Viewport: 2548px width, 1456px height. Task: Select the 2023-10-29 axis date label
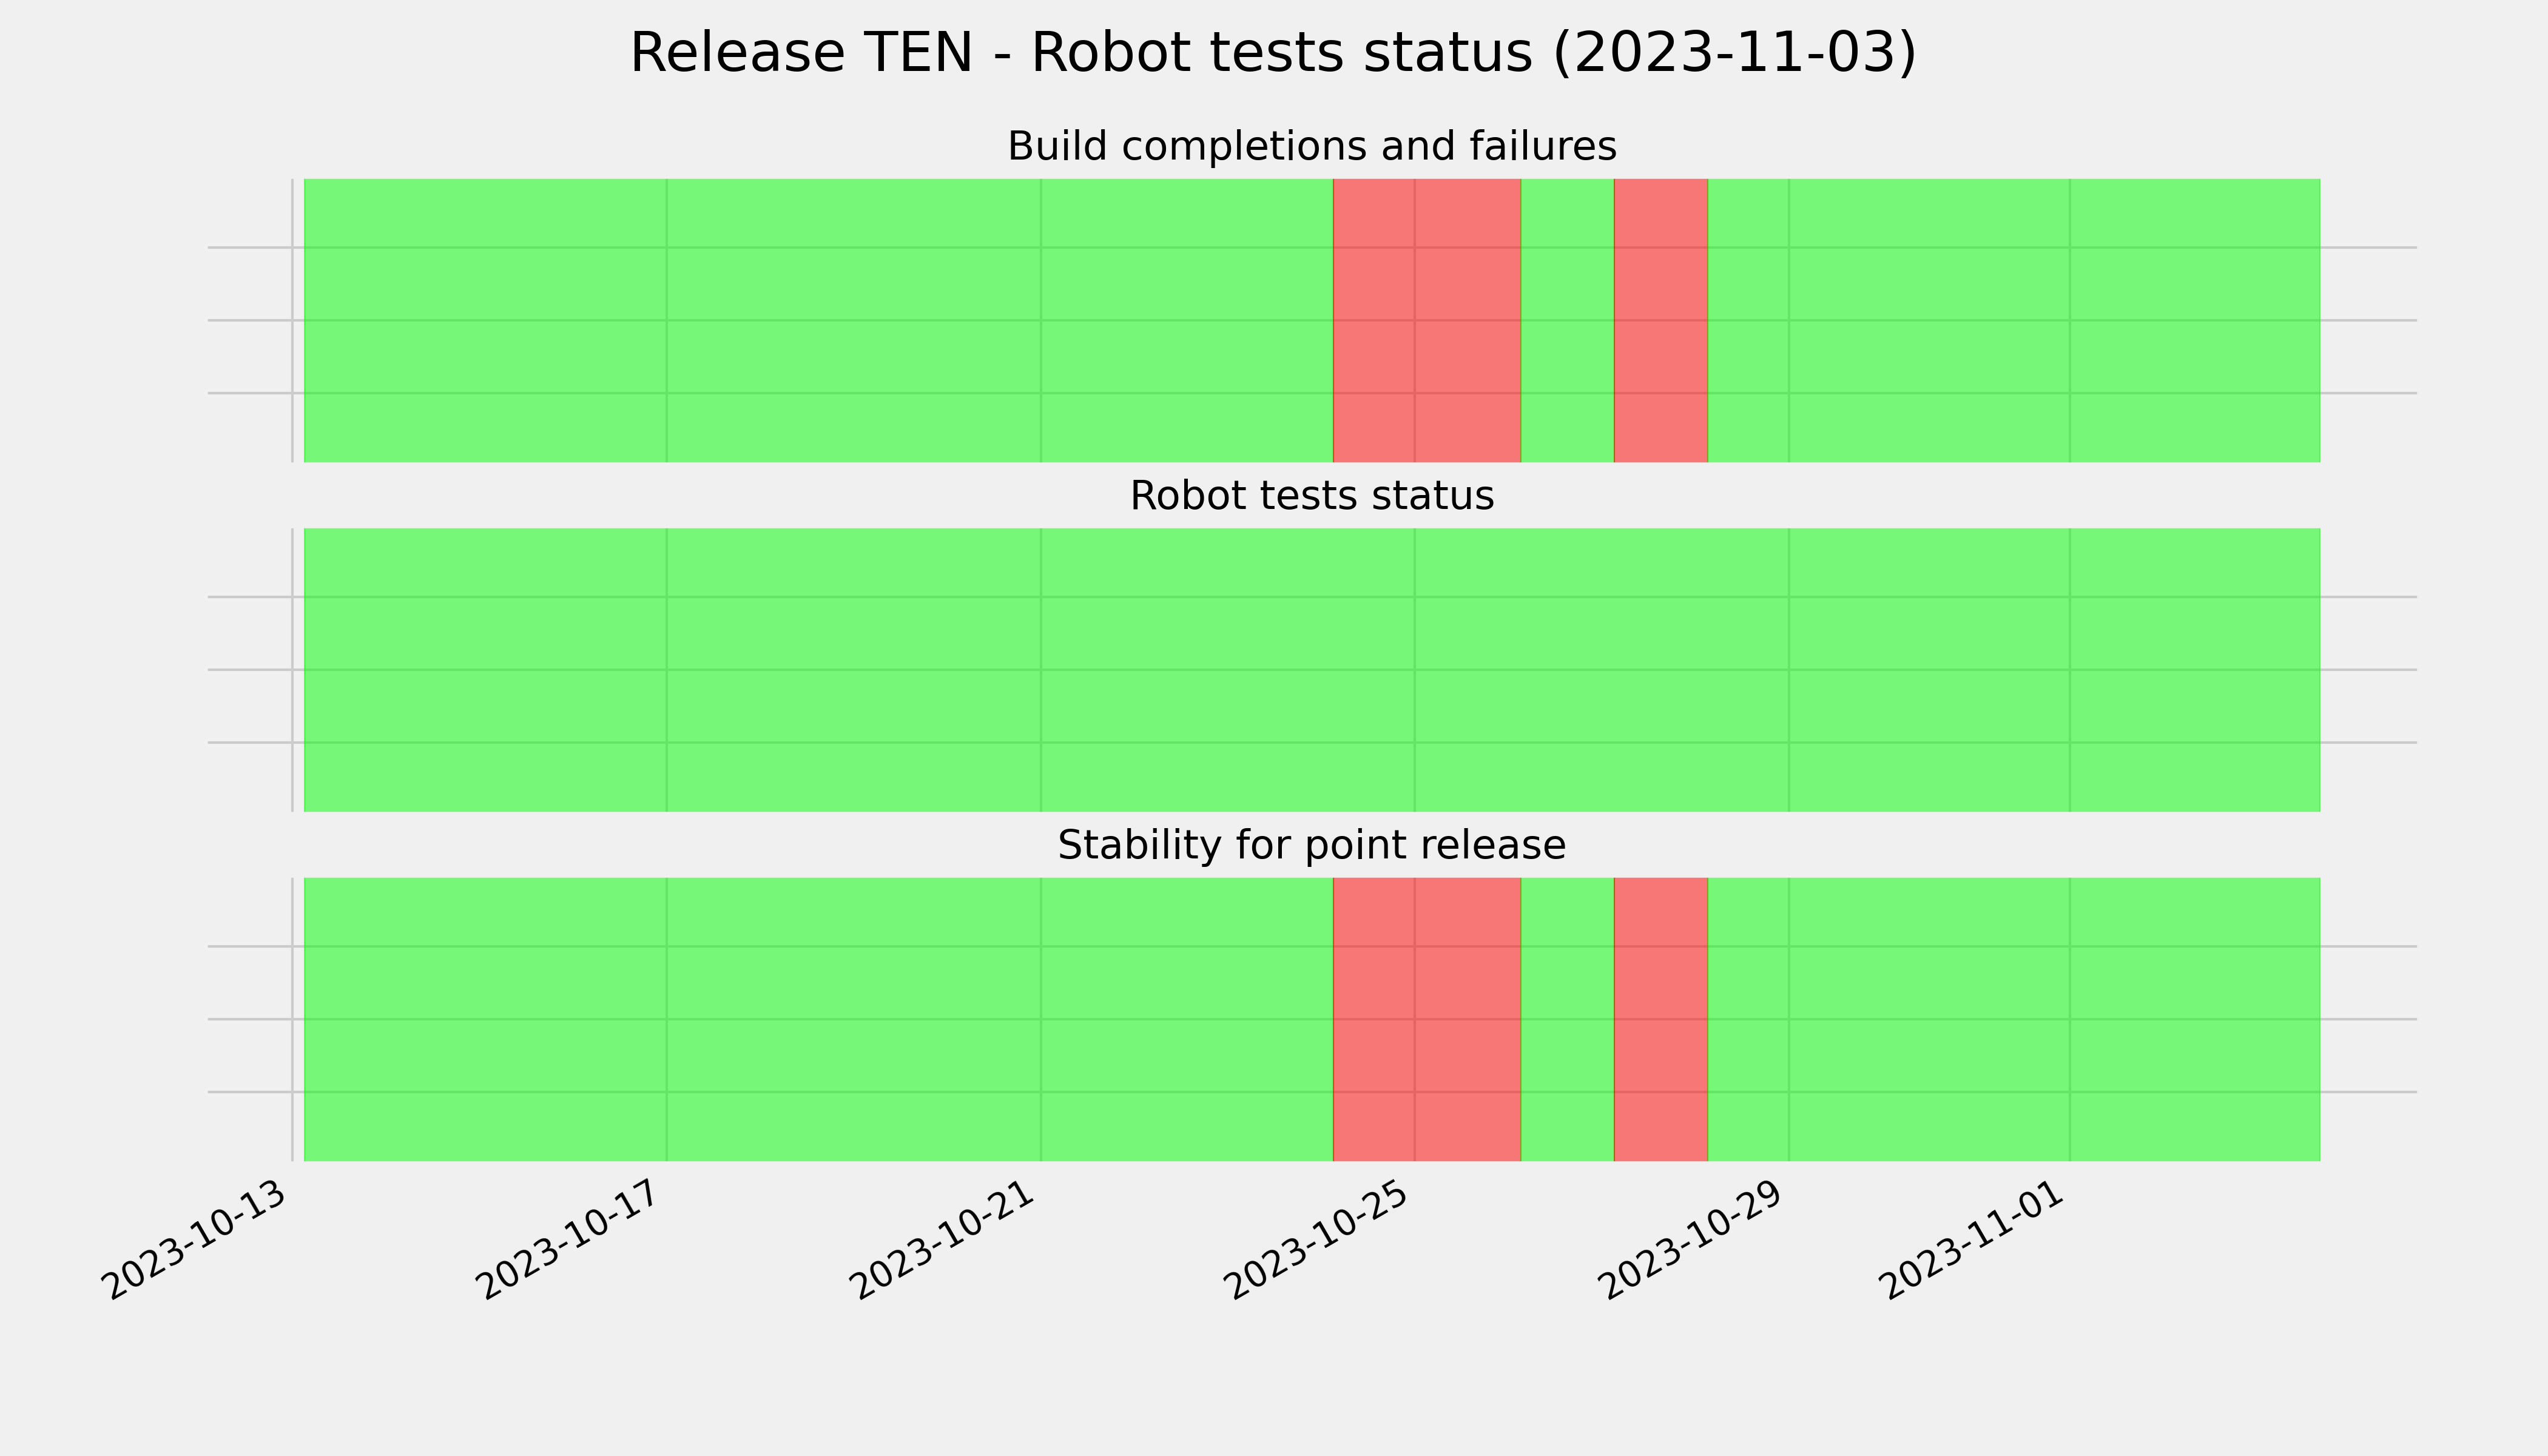click(x=1693, y=1241)
